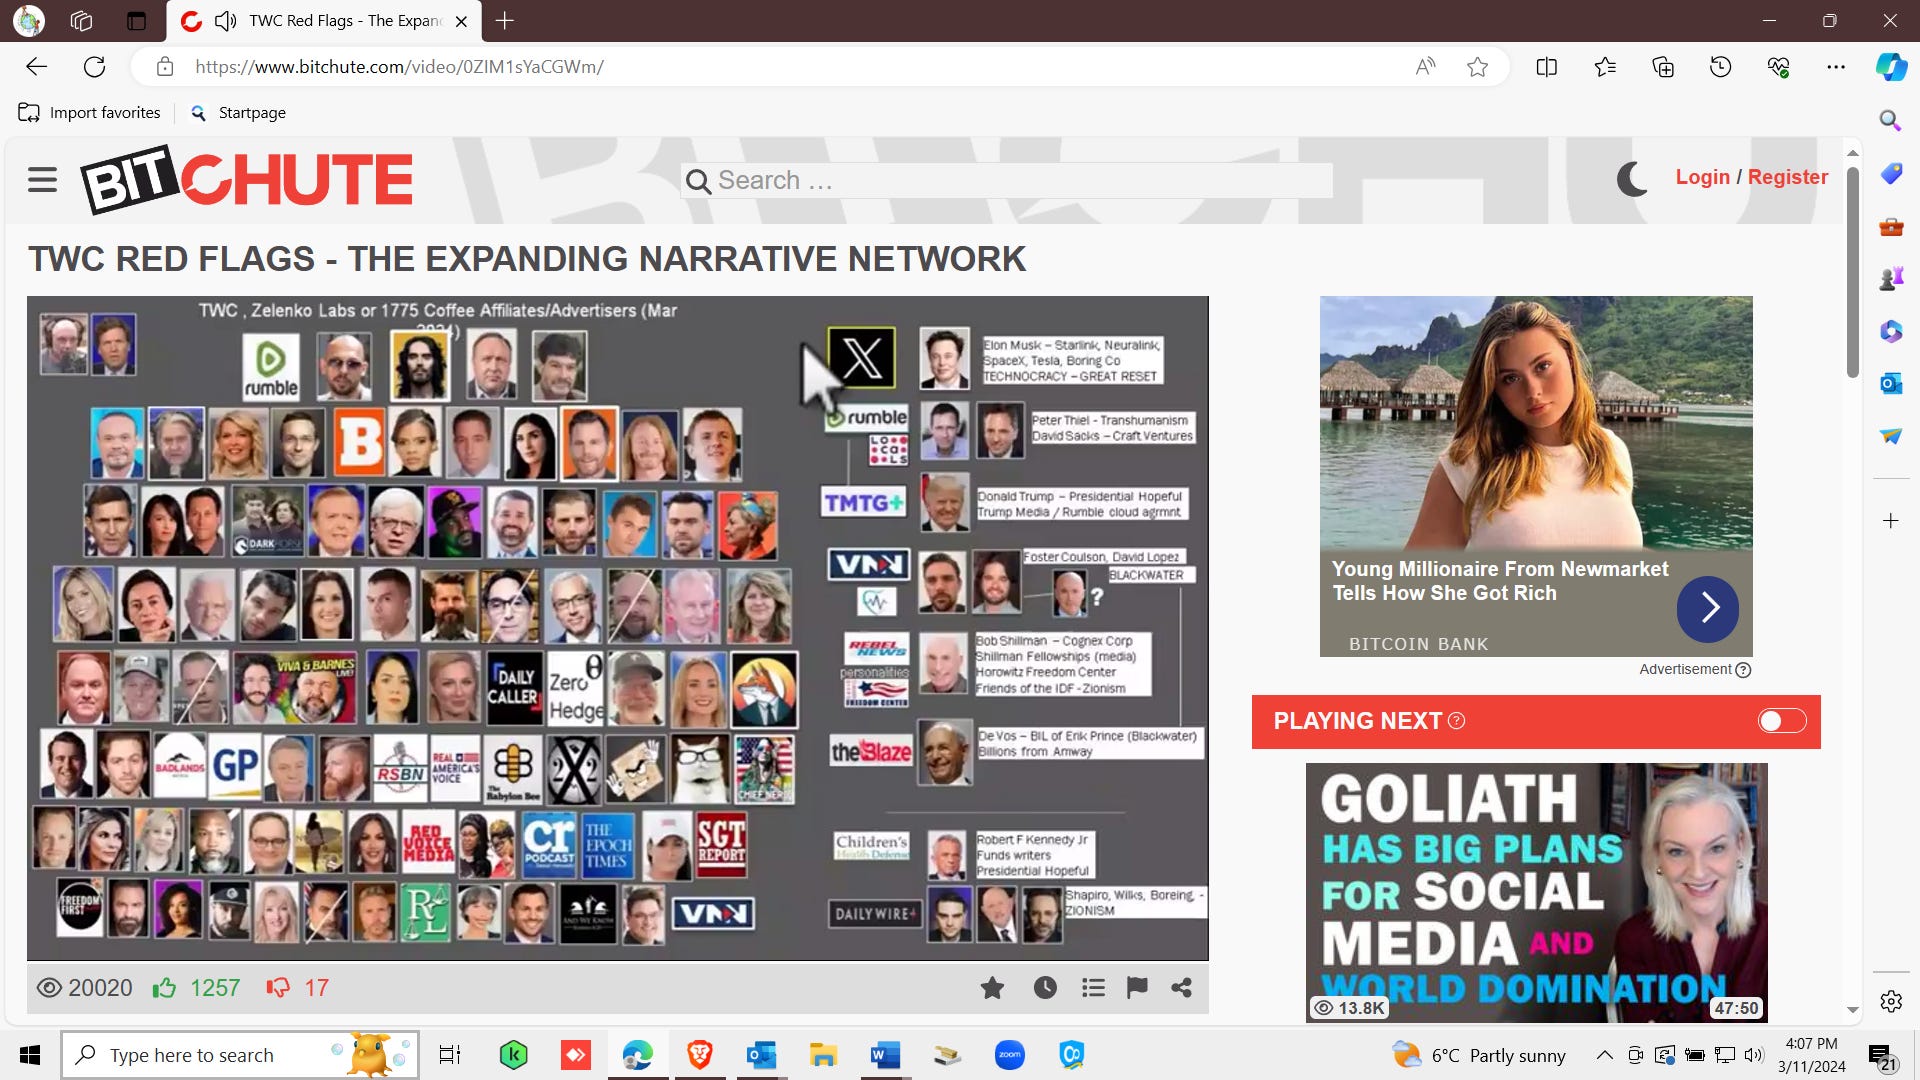1920x1080 pixels.
Task: Open Edge split screen
Action: point(1546,67)
